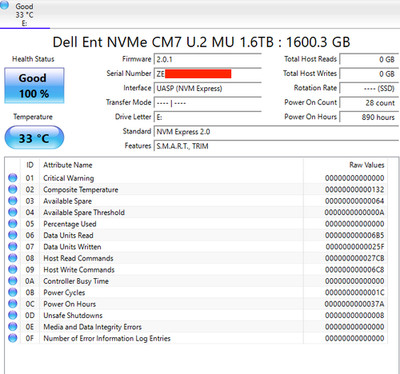Click raw value 000000000027CB

[355, 258]
